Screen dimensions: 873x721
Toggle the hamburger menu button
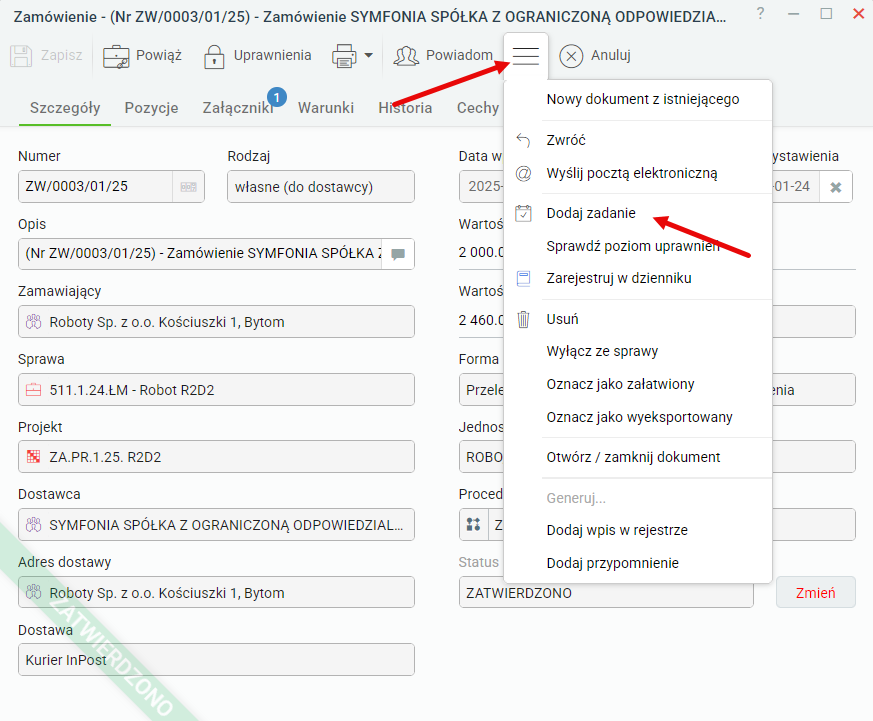pos(526,56)
